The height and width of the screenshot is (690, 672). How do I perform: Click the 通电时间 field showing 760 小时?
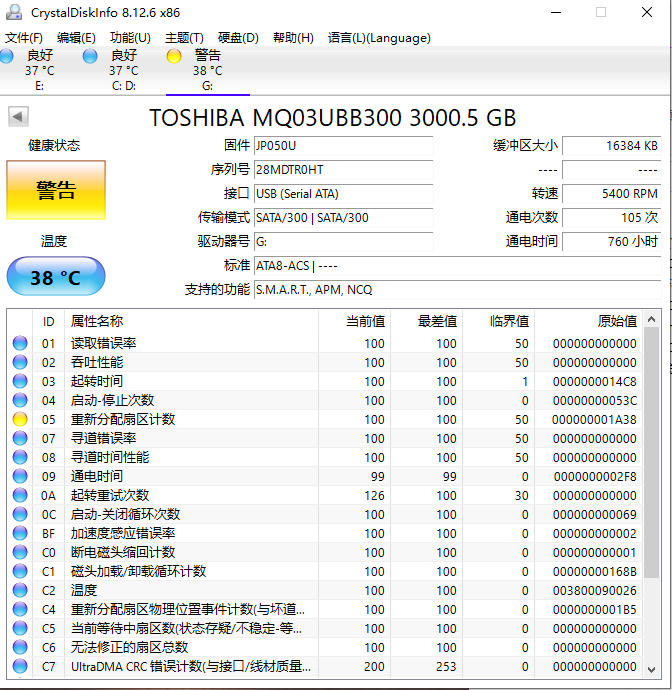[612, 242]
